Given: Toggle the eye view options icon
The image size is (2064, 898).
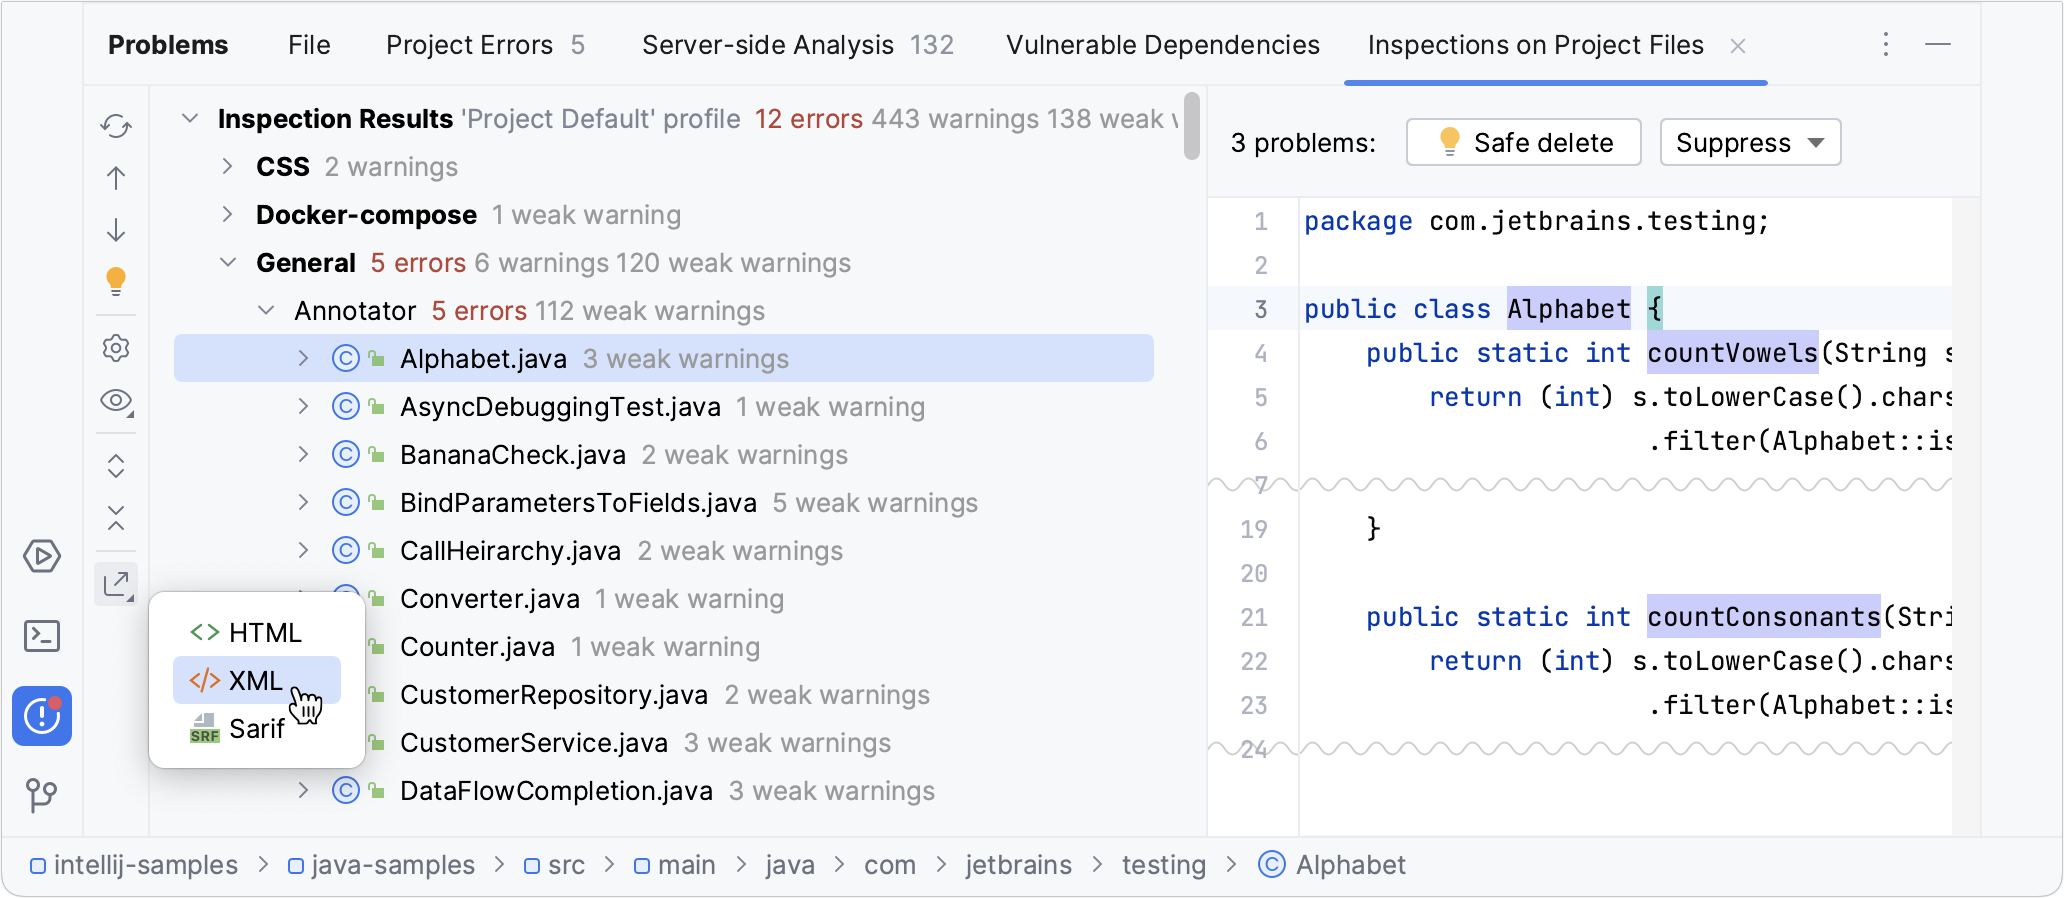Looking at the screenshot, I should (116, 401).
